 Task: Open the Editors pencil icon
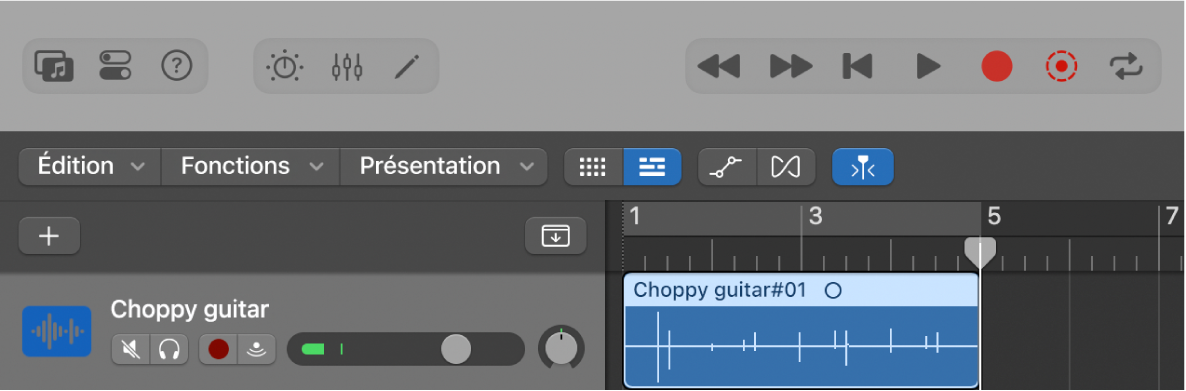407,67
